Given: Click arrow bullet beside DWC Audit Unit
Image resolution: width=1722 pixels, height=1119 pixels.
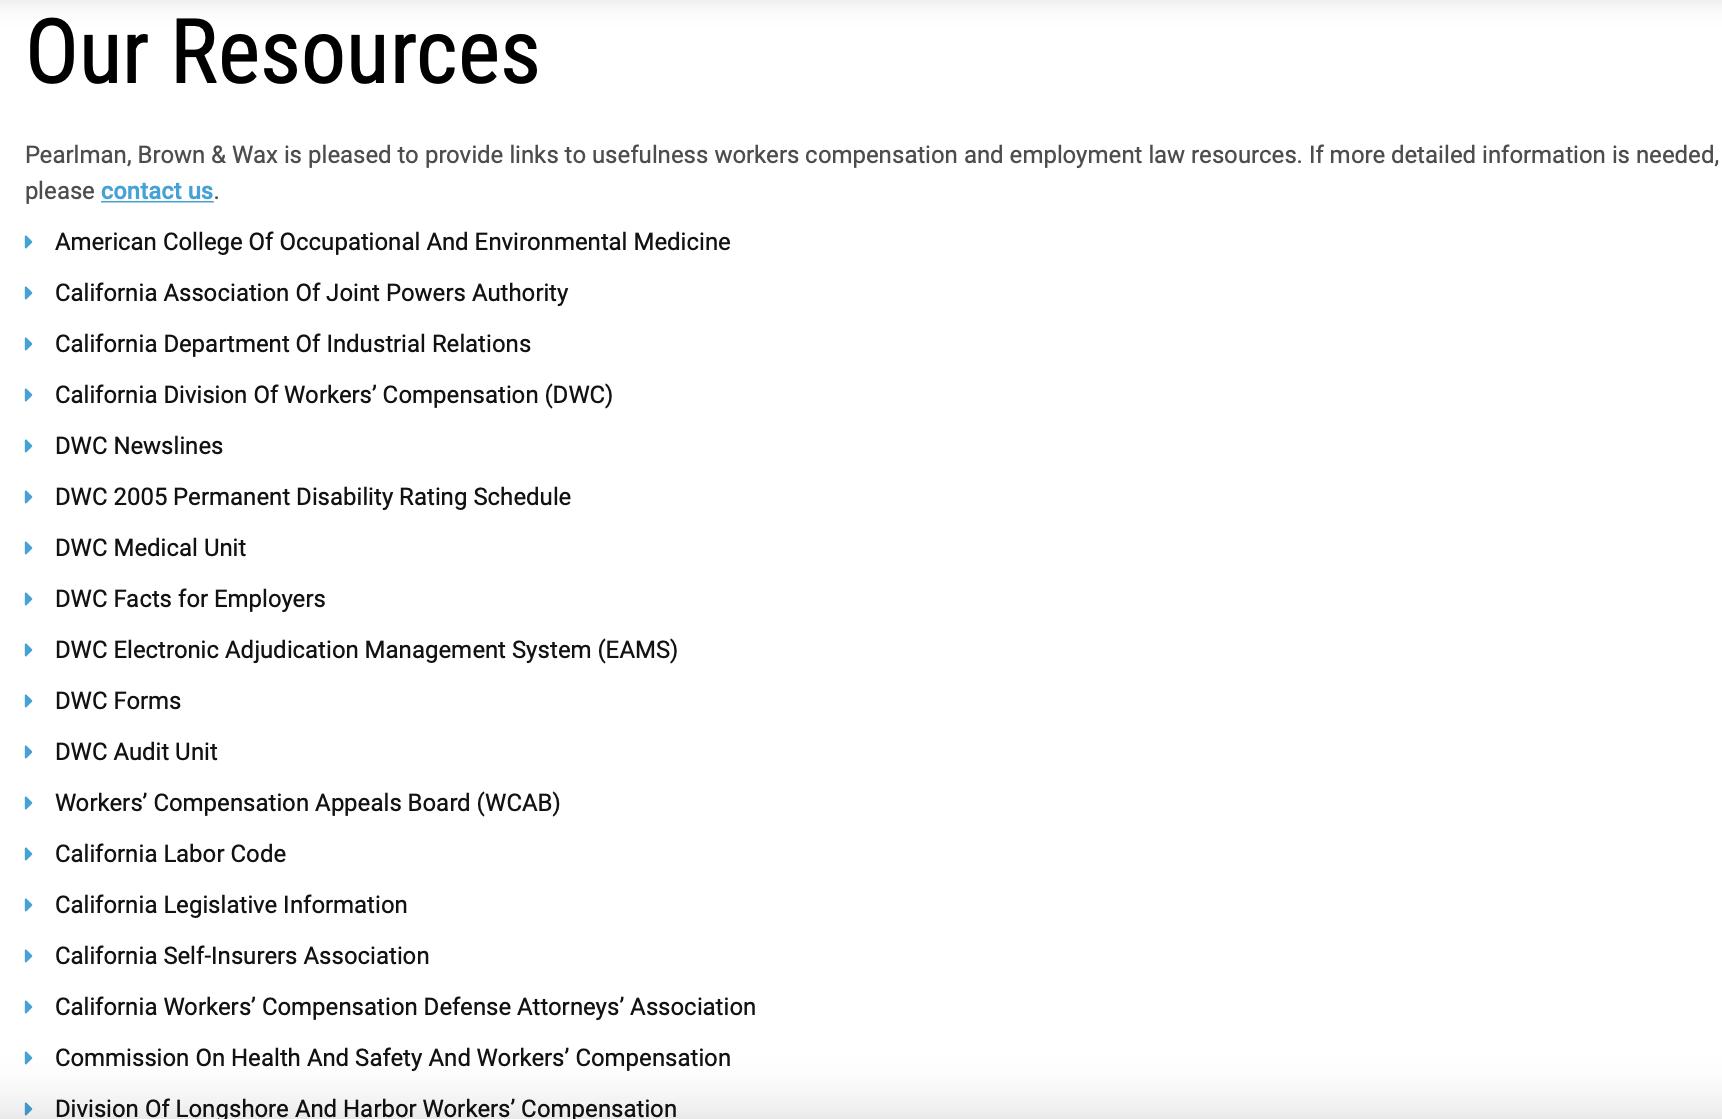Looking at the screenshot, I should point(29,752).
